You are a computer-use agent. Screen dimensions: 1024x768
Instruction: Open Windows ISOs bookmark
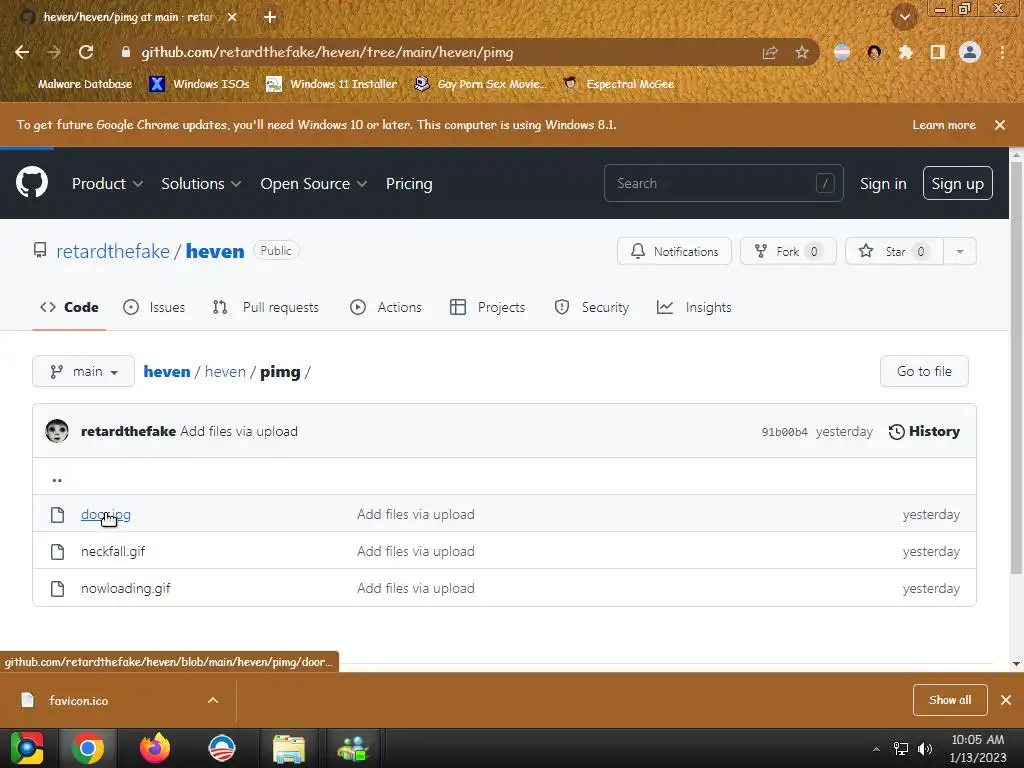[200, 84]
